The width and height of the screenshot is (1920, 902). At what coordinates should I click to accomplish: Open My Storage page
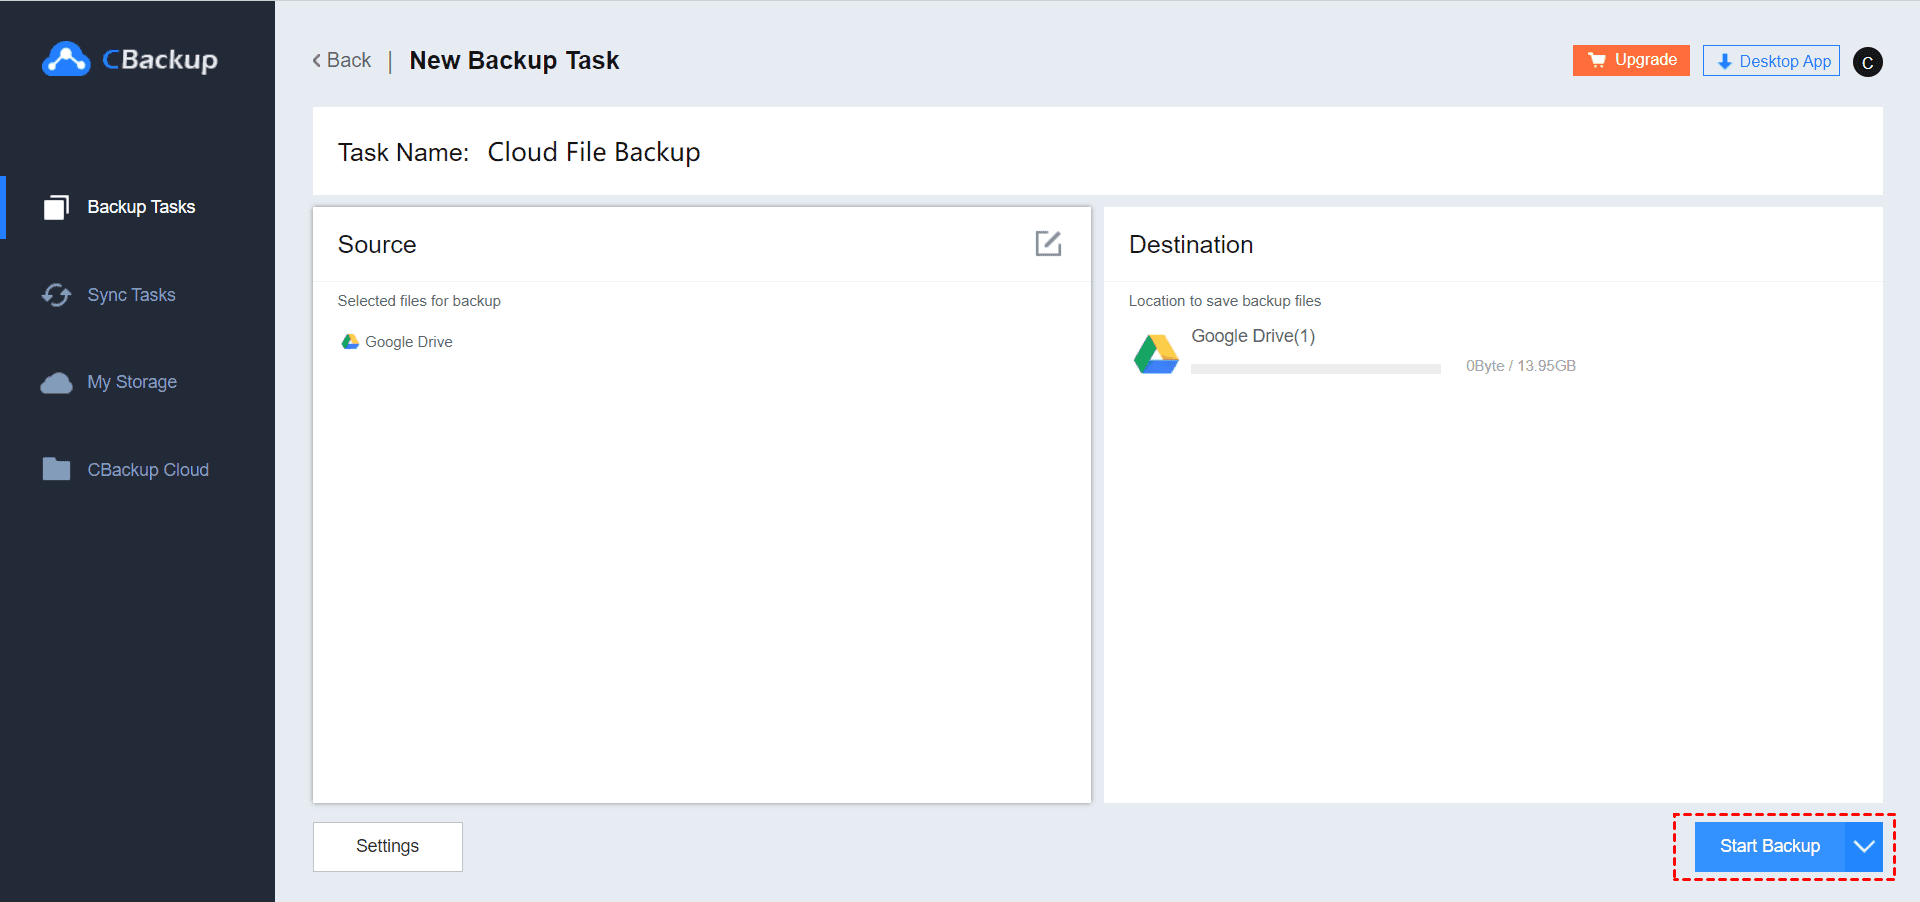pyautogui.click(x=132, y=382)
